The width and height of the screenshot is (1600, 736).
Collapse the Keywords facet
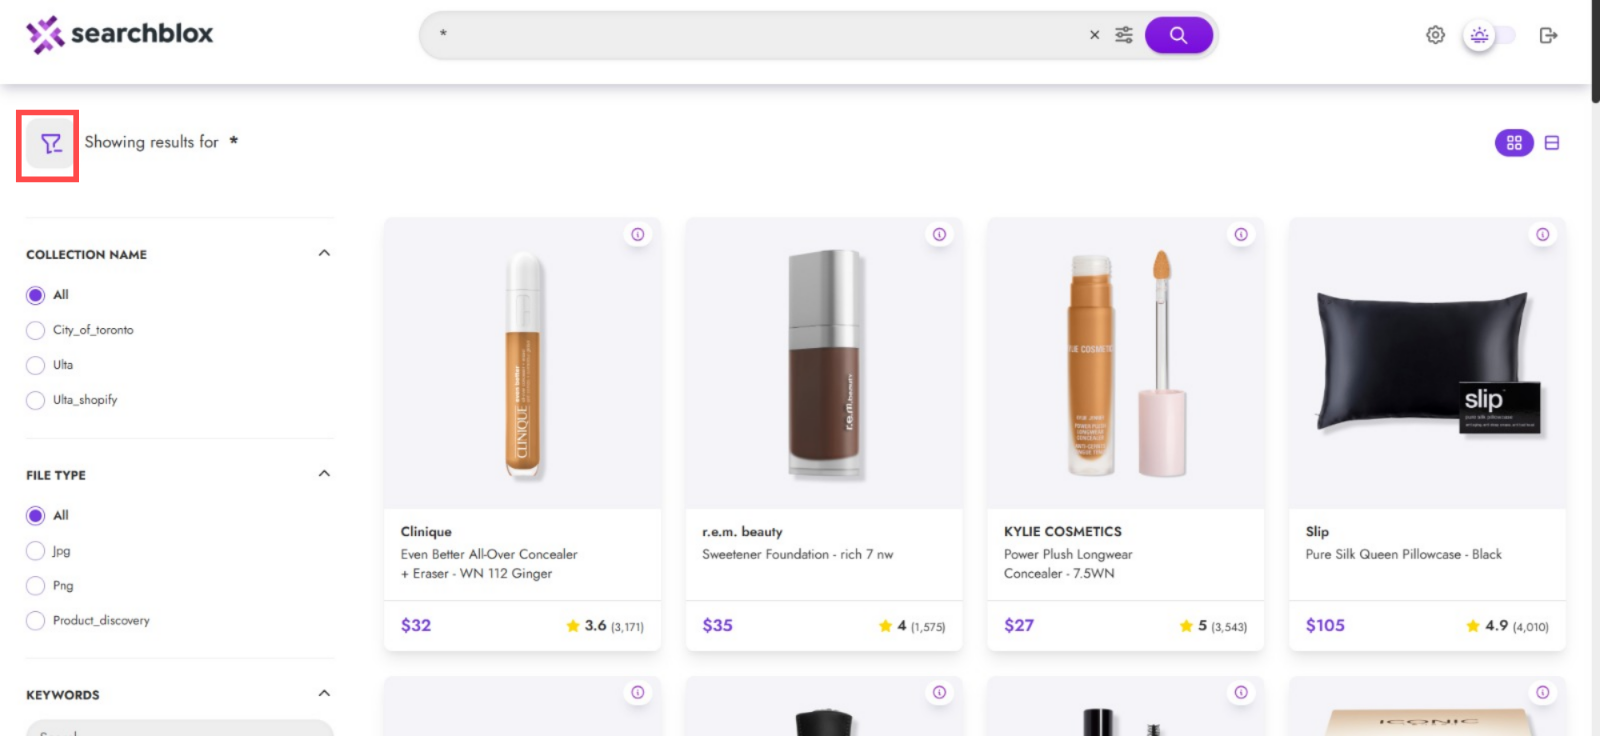(324, 693)
